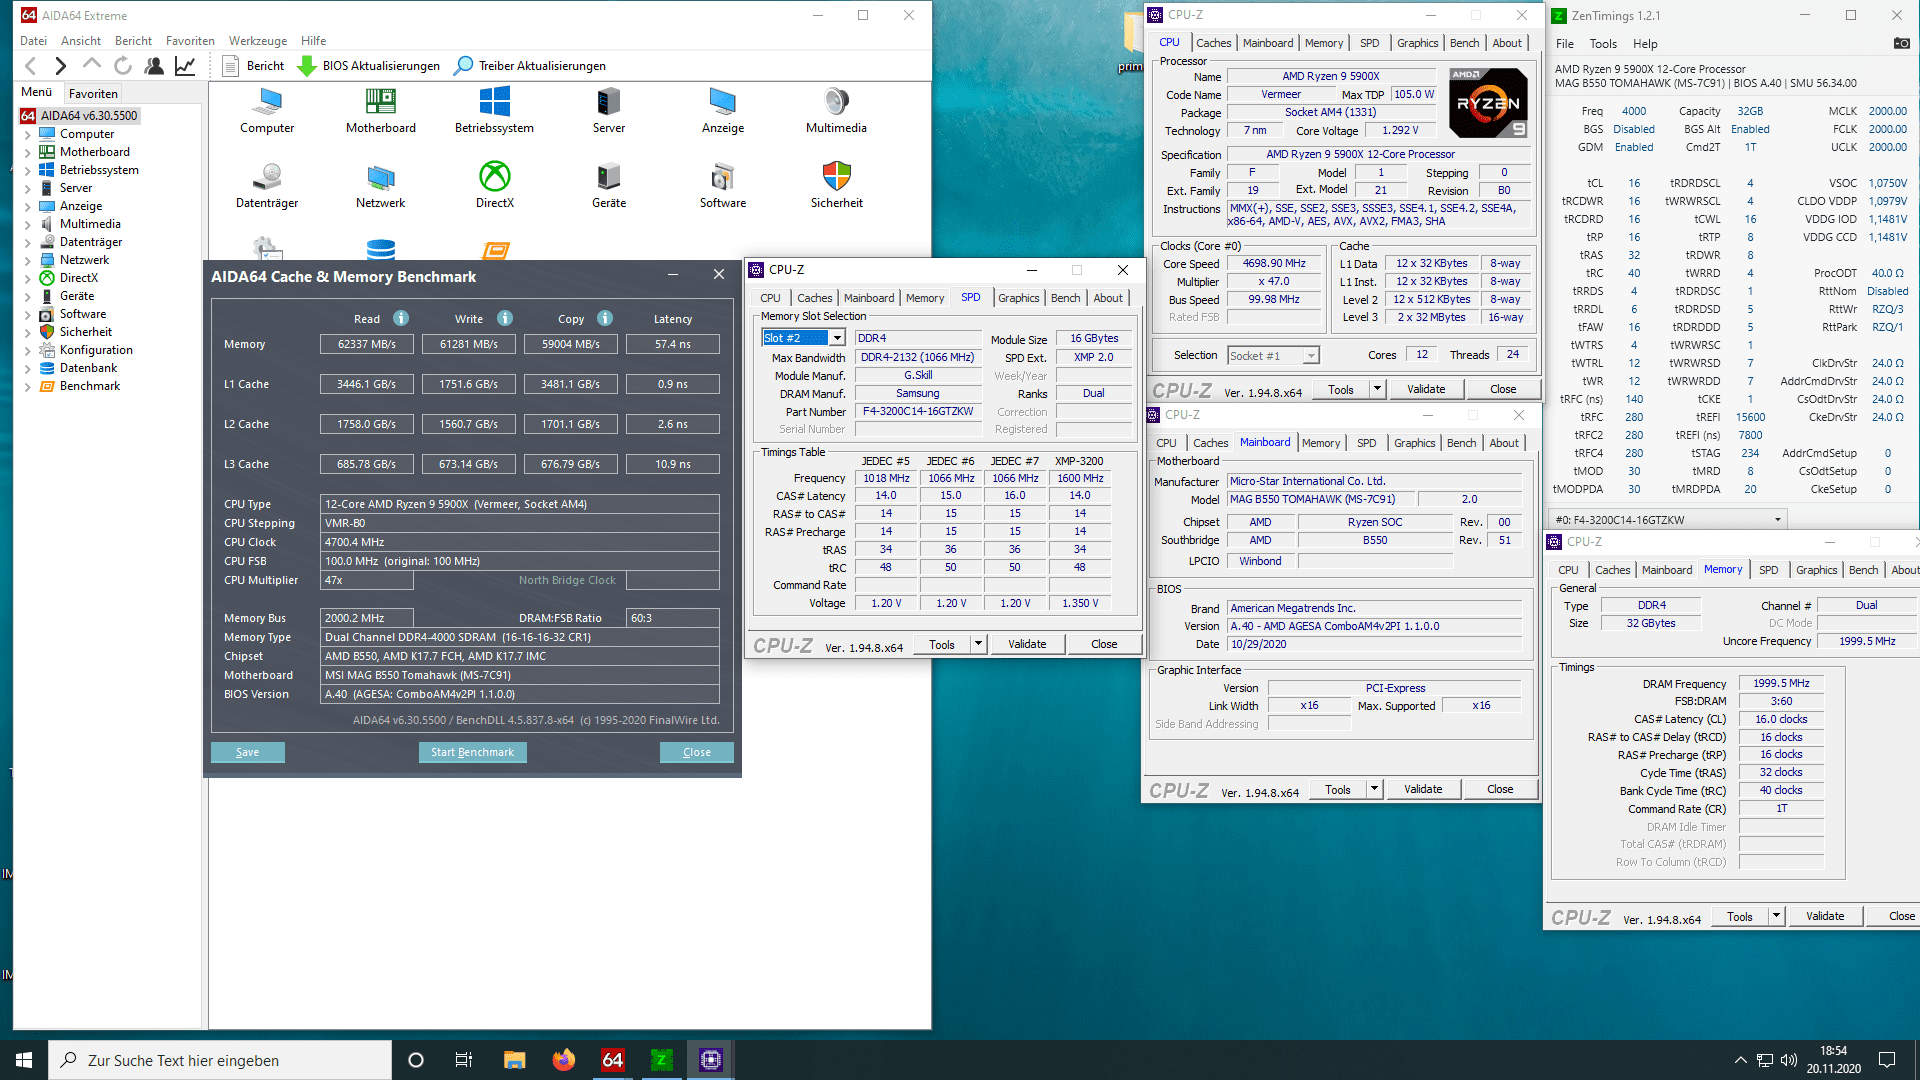Click Start Benchmark button
This screenshot has width=1920, height=1080.
click(x=472, y=752)
